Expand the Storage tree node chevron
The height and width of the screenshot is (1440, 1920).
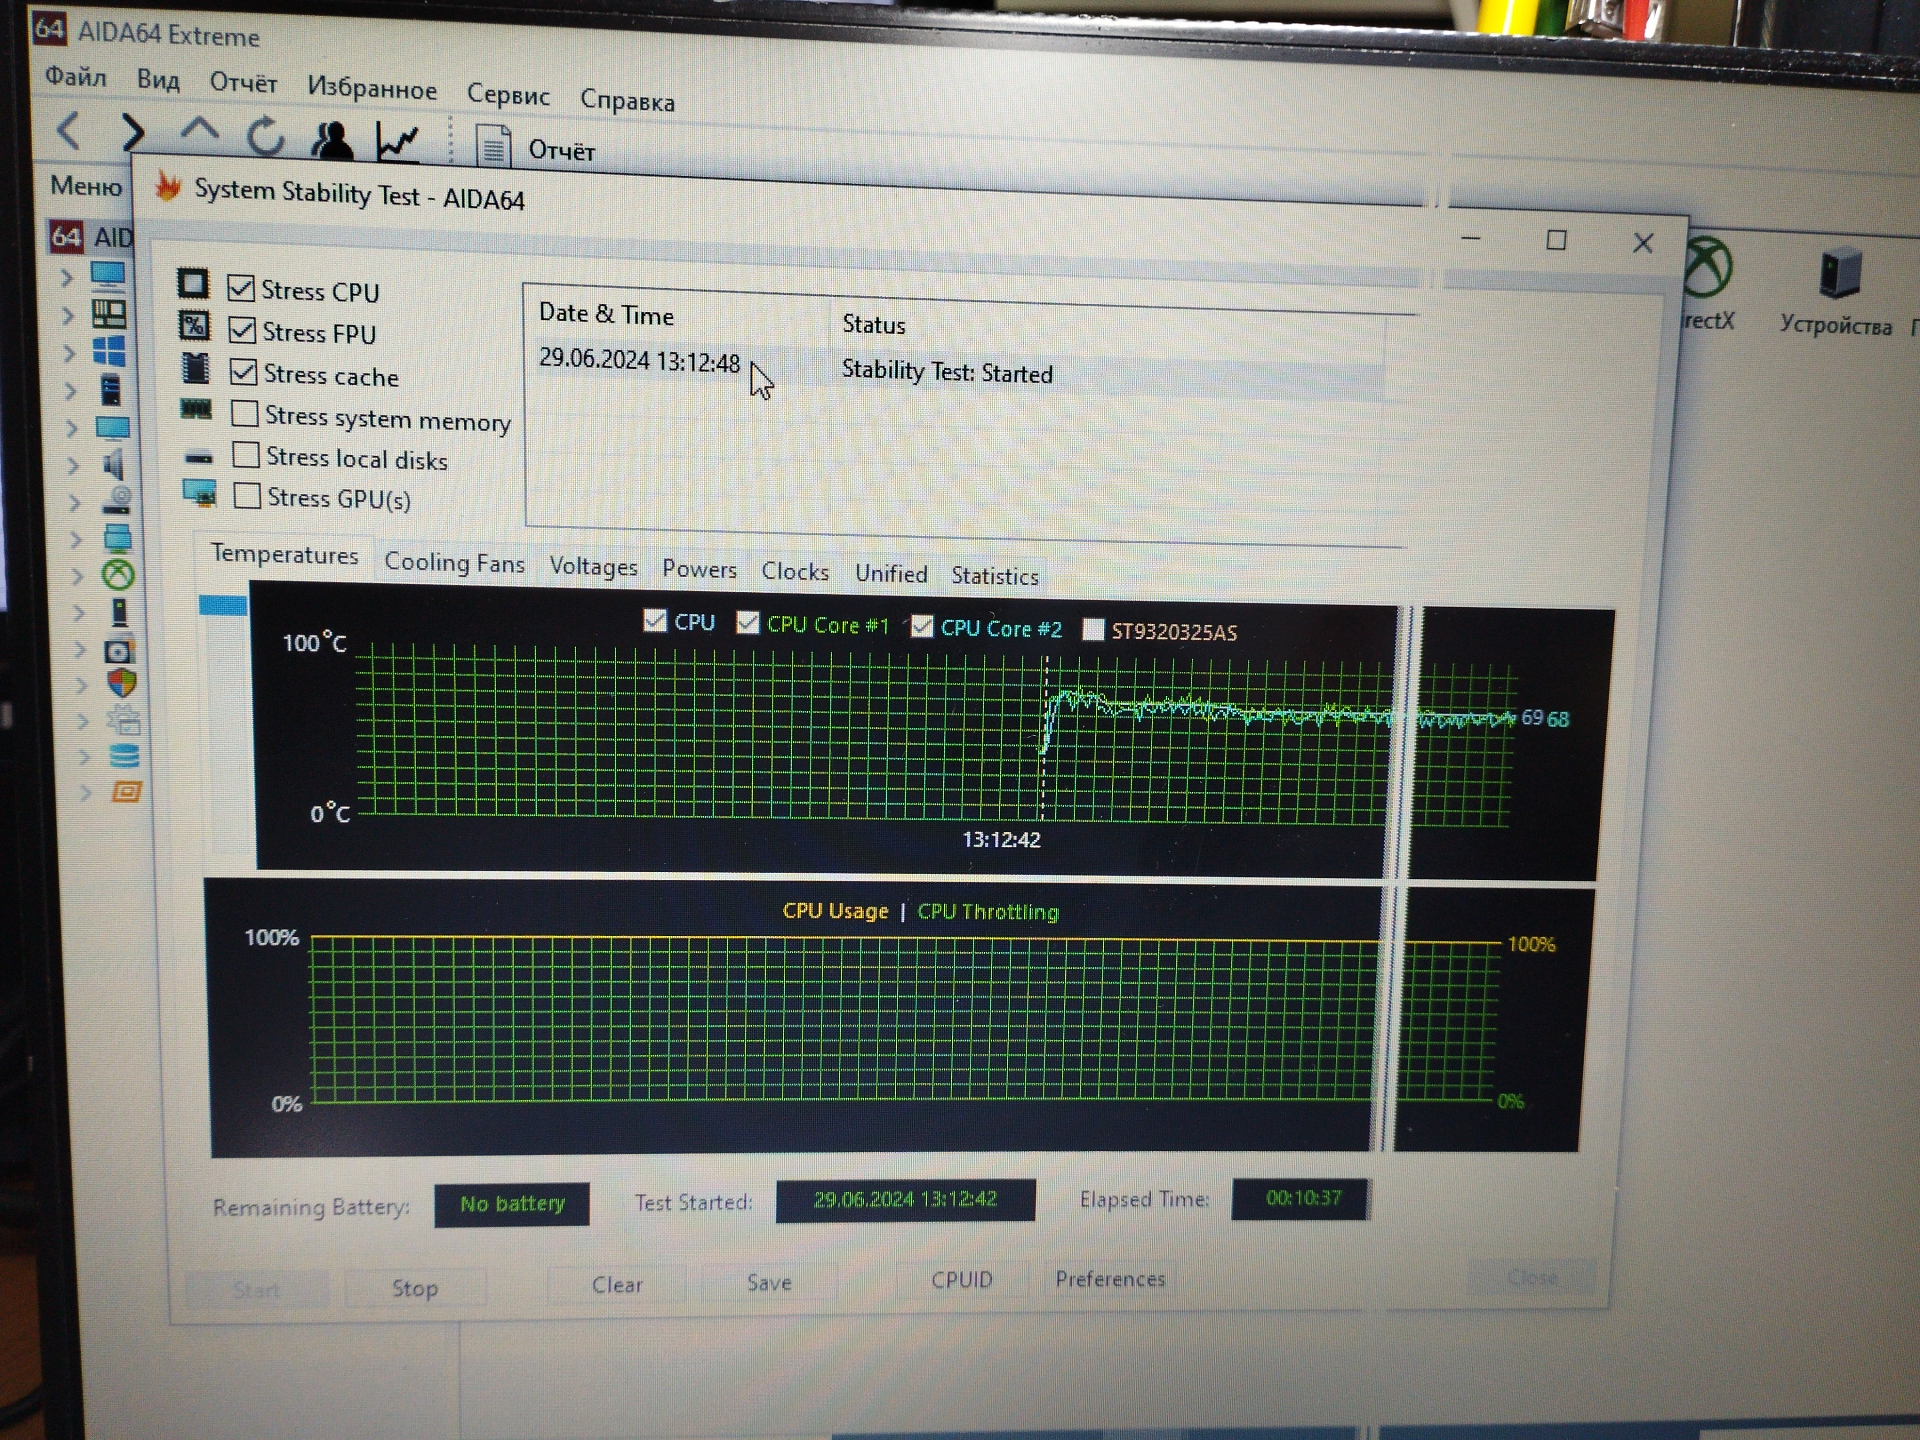(x=75, y=502)
